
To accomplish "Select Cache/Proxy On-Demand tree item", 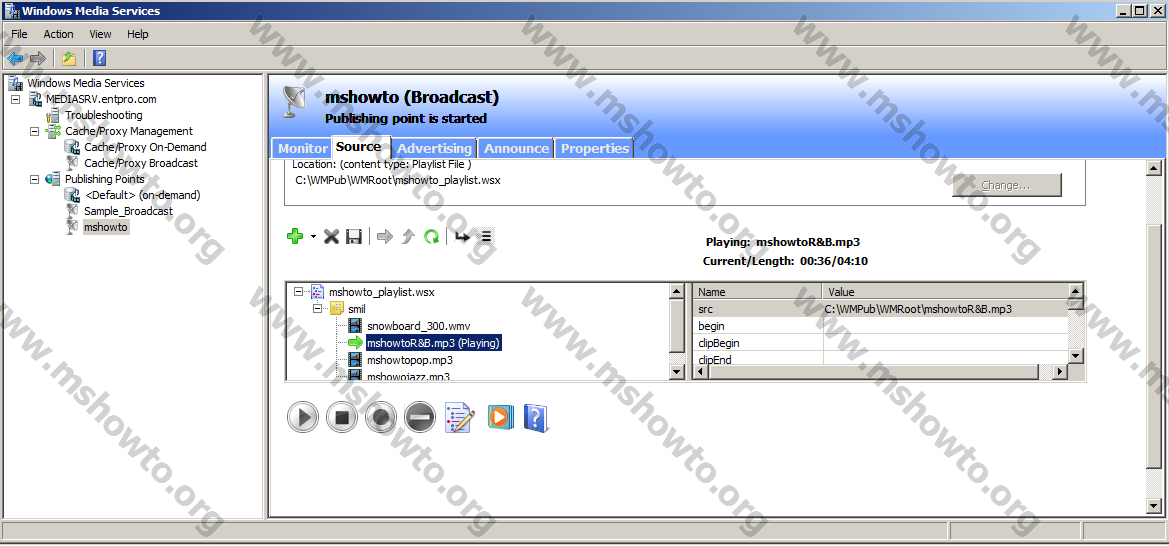I will pos(145,147).
